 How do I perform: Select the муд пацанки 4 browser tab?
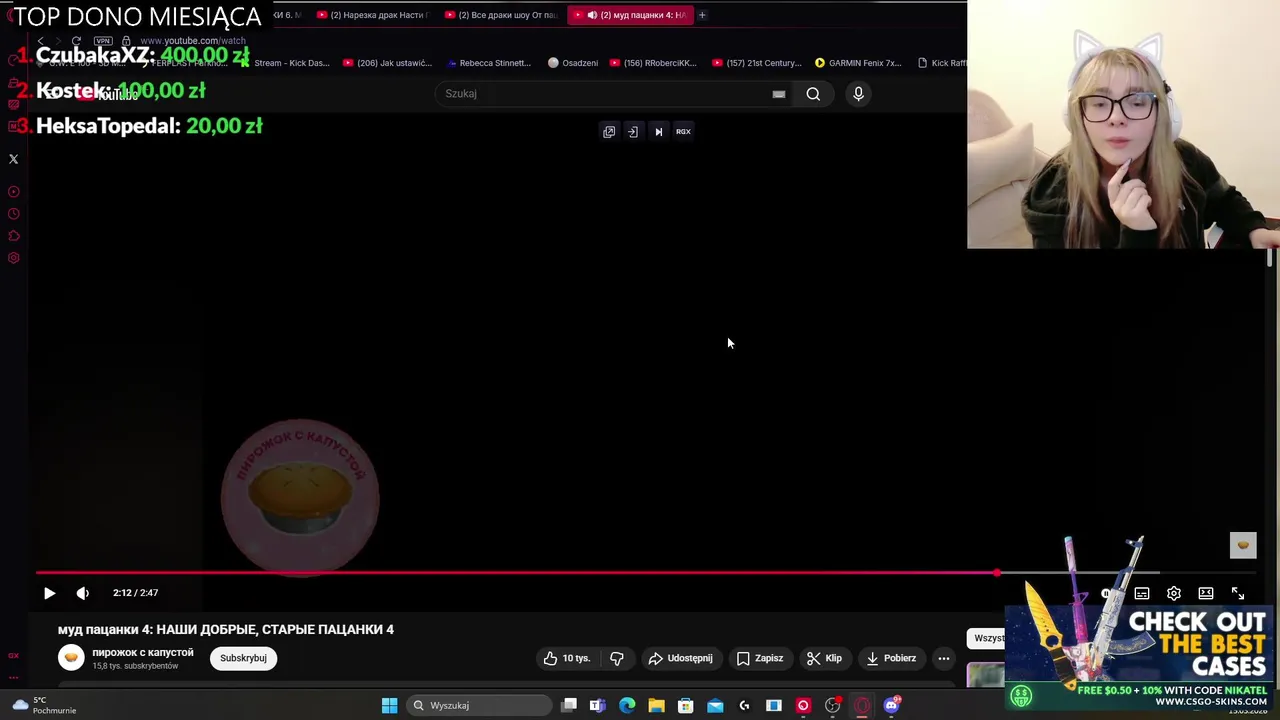[630, 15]
